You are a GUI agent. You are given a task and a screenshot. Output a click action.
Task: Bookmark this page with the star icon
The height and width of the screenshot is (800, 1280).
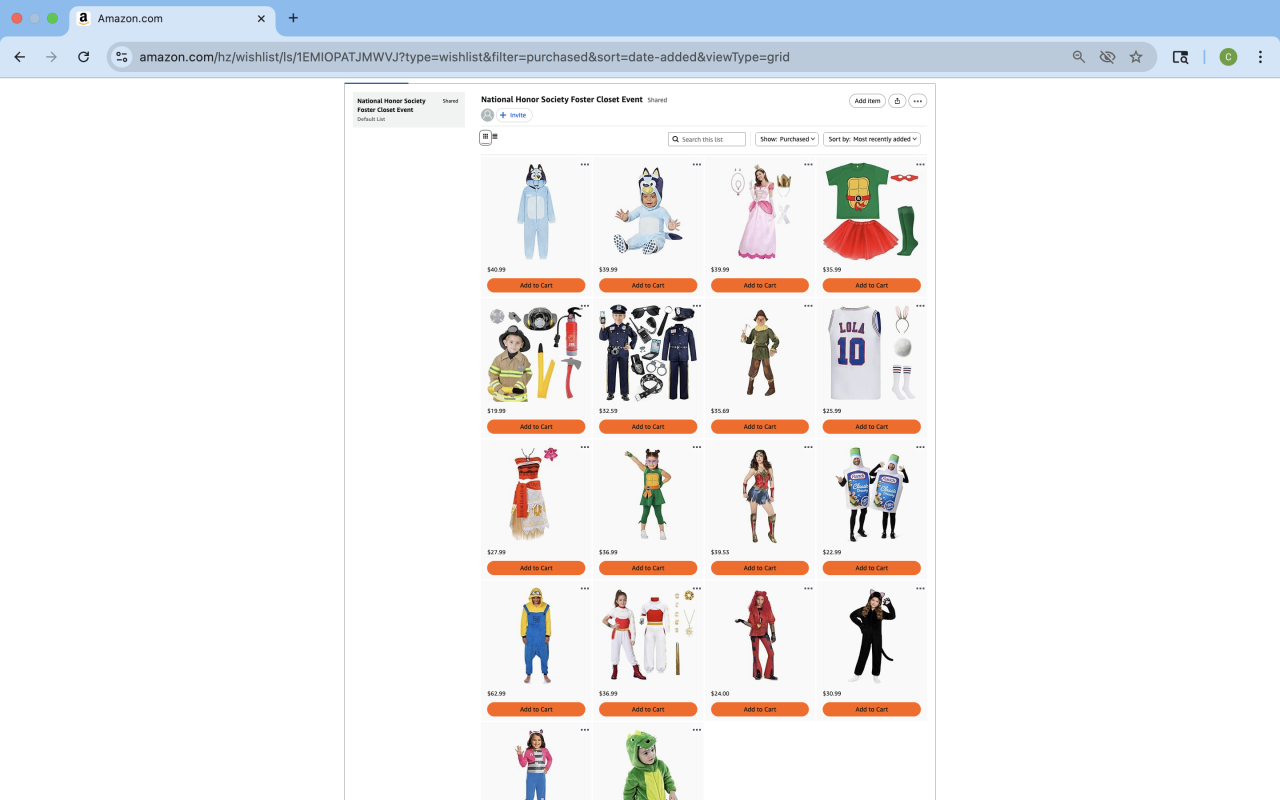pos(1136,57)
